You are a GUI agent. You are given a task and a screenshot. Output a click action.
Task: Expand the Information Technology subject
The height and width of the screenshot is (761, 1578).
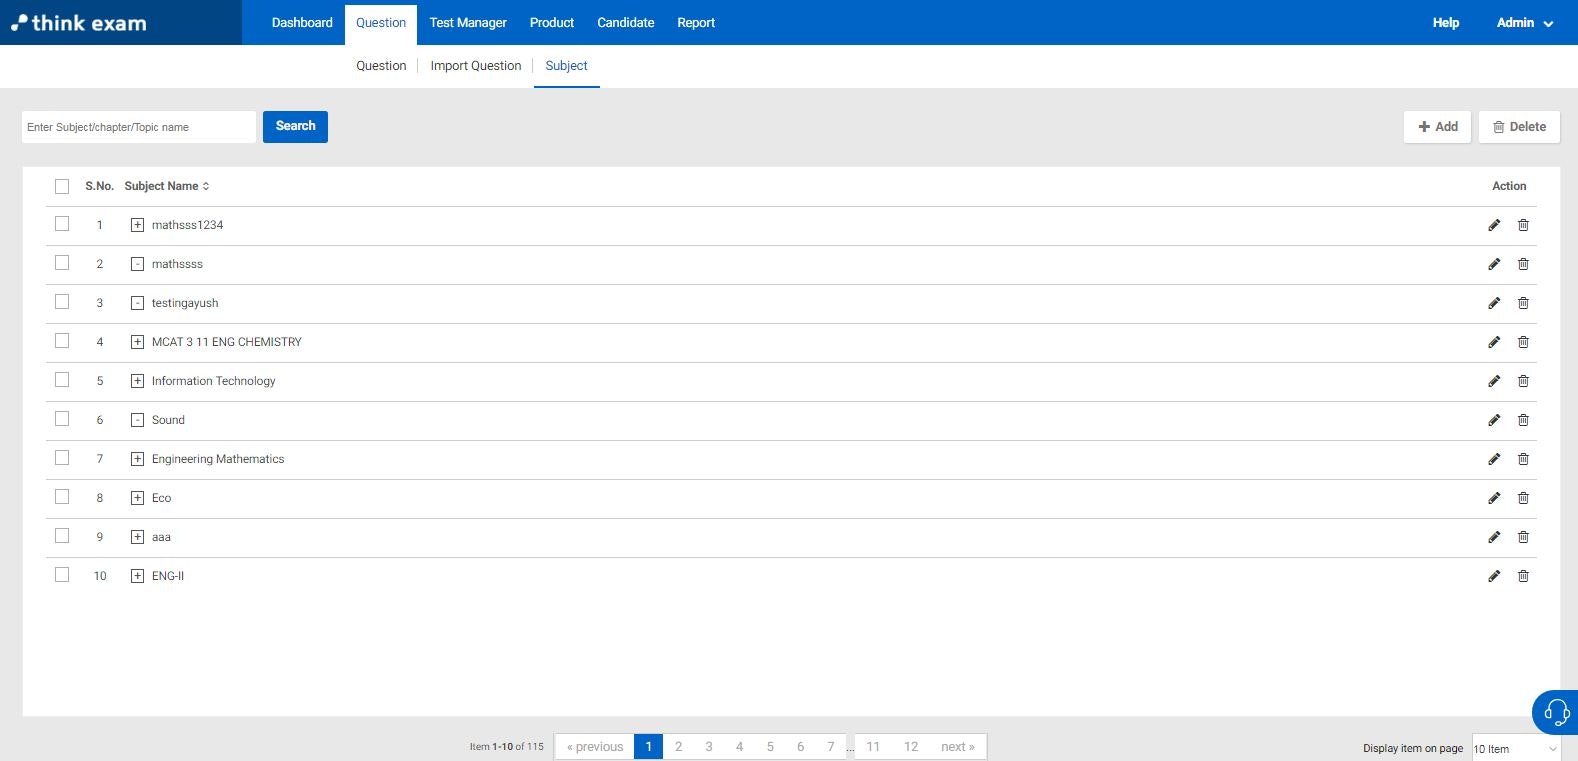138,381
